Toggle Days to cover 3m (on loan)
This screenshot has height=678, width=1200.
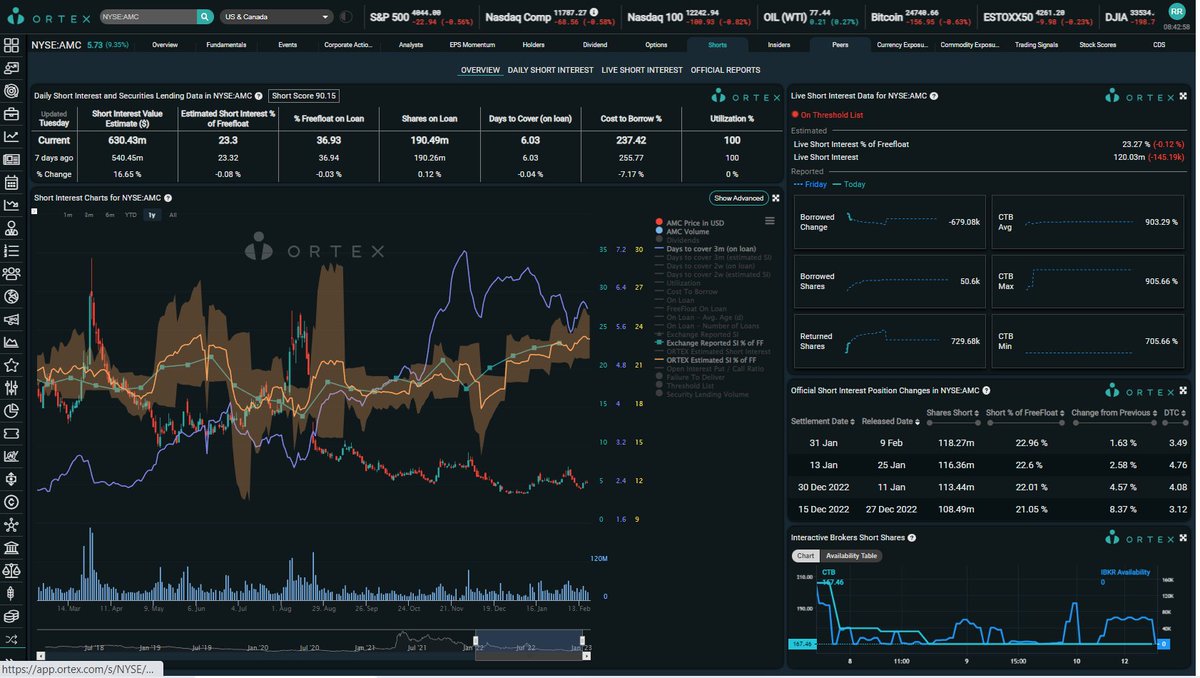click(705, 248)
